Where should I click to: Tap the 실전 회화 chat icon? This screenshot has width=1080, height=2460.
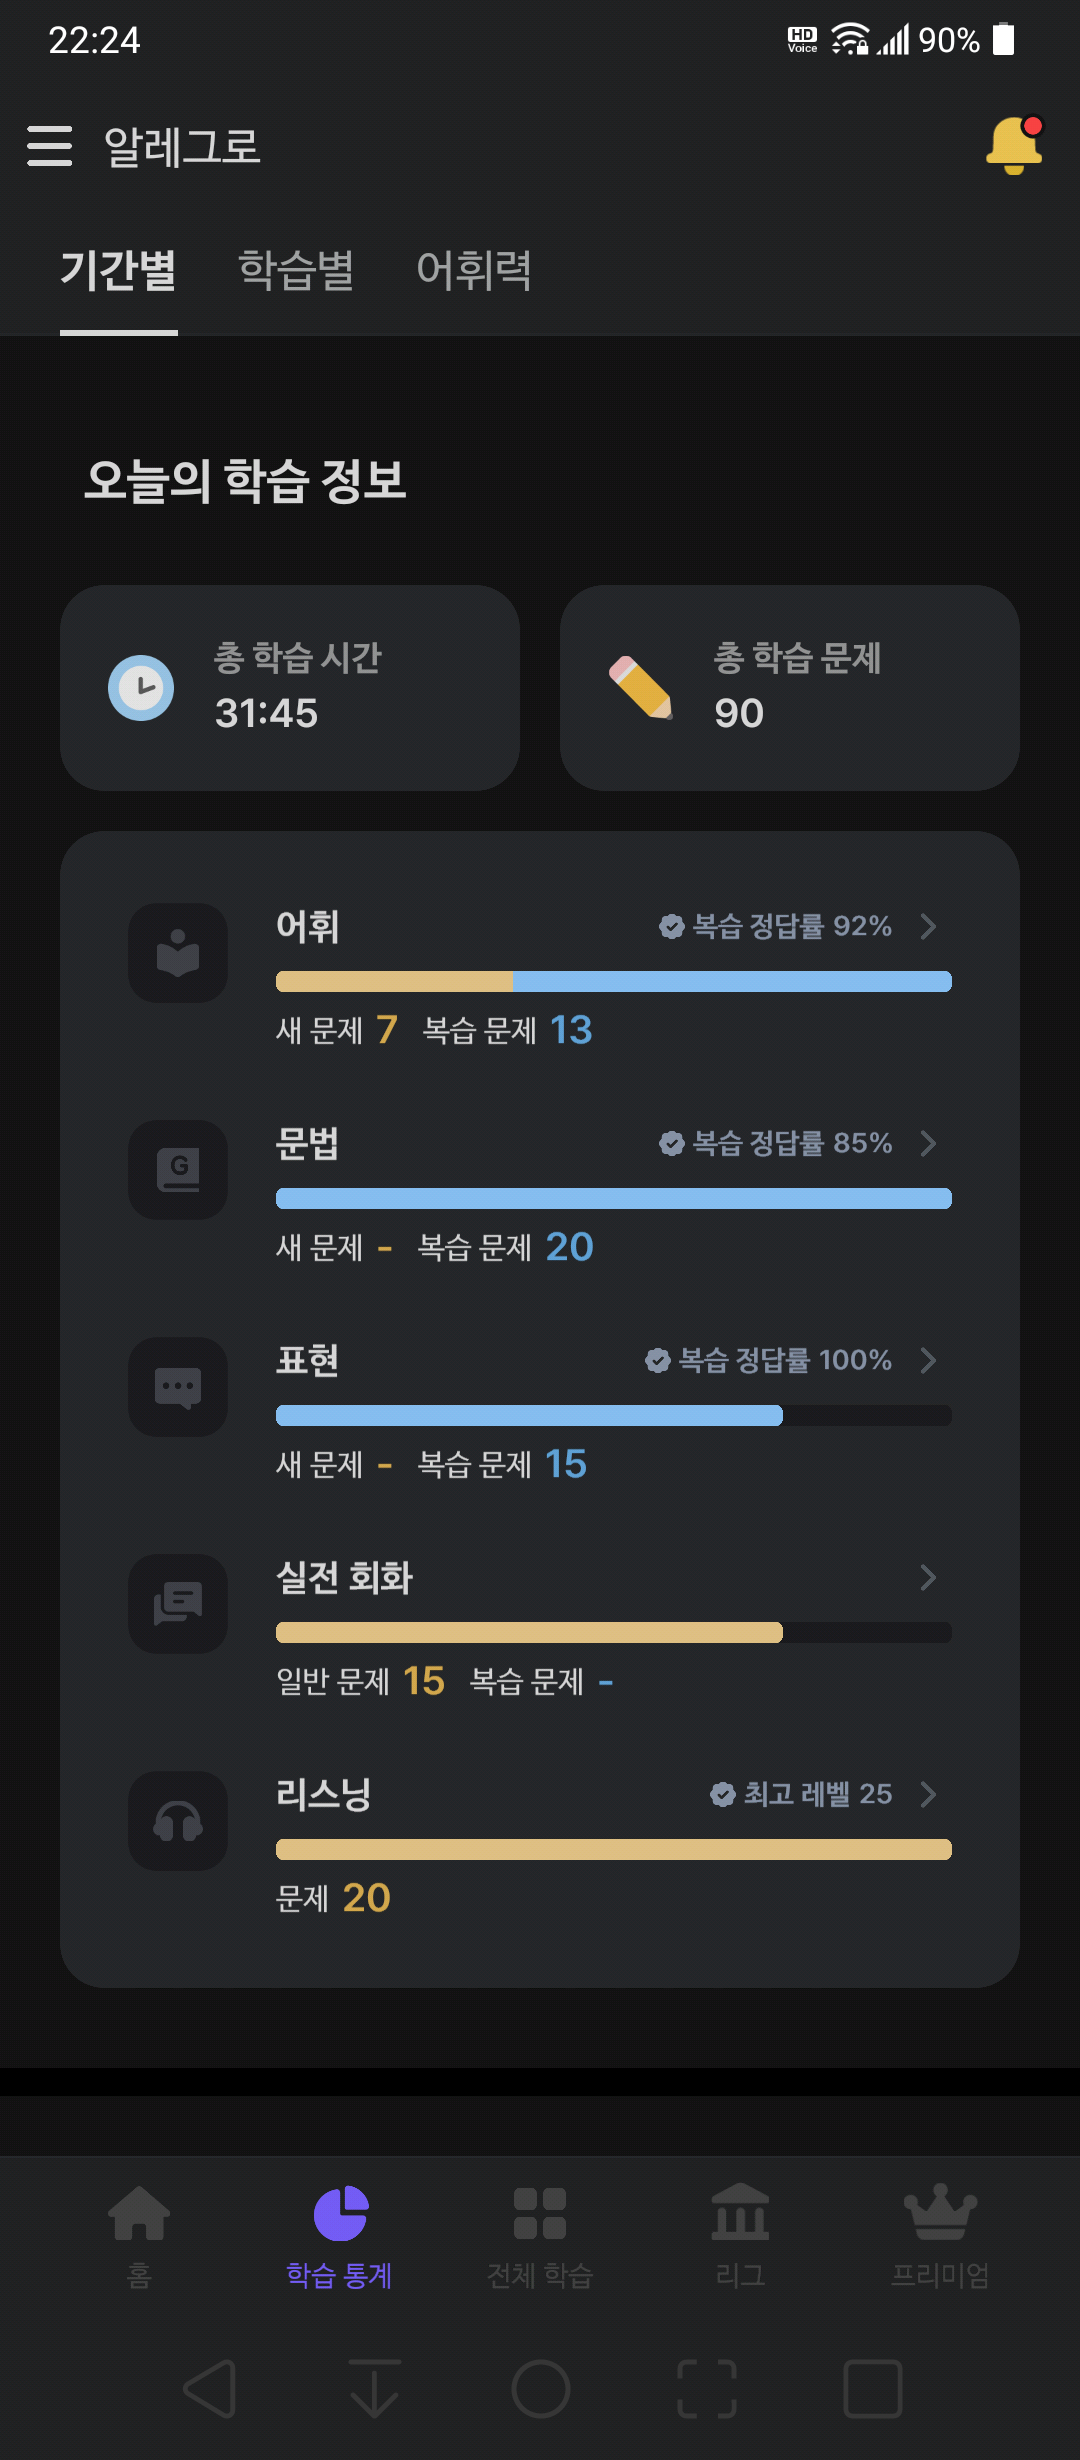(178, 1604)
